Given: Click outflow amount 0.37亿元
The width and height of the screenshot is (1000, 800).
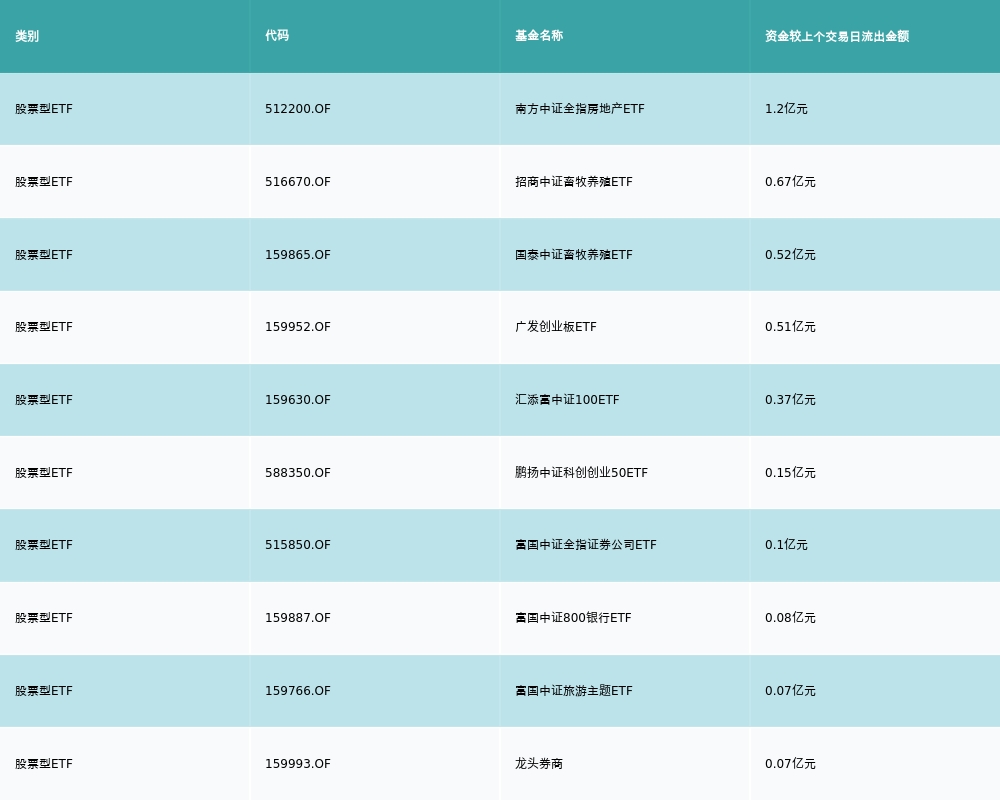Looking at the screenshot, I should [x=790, y=400].
